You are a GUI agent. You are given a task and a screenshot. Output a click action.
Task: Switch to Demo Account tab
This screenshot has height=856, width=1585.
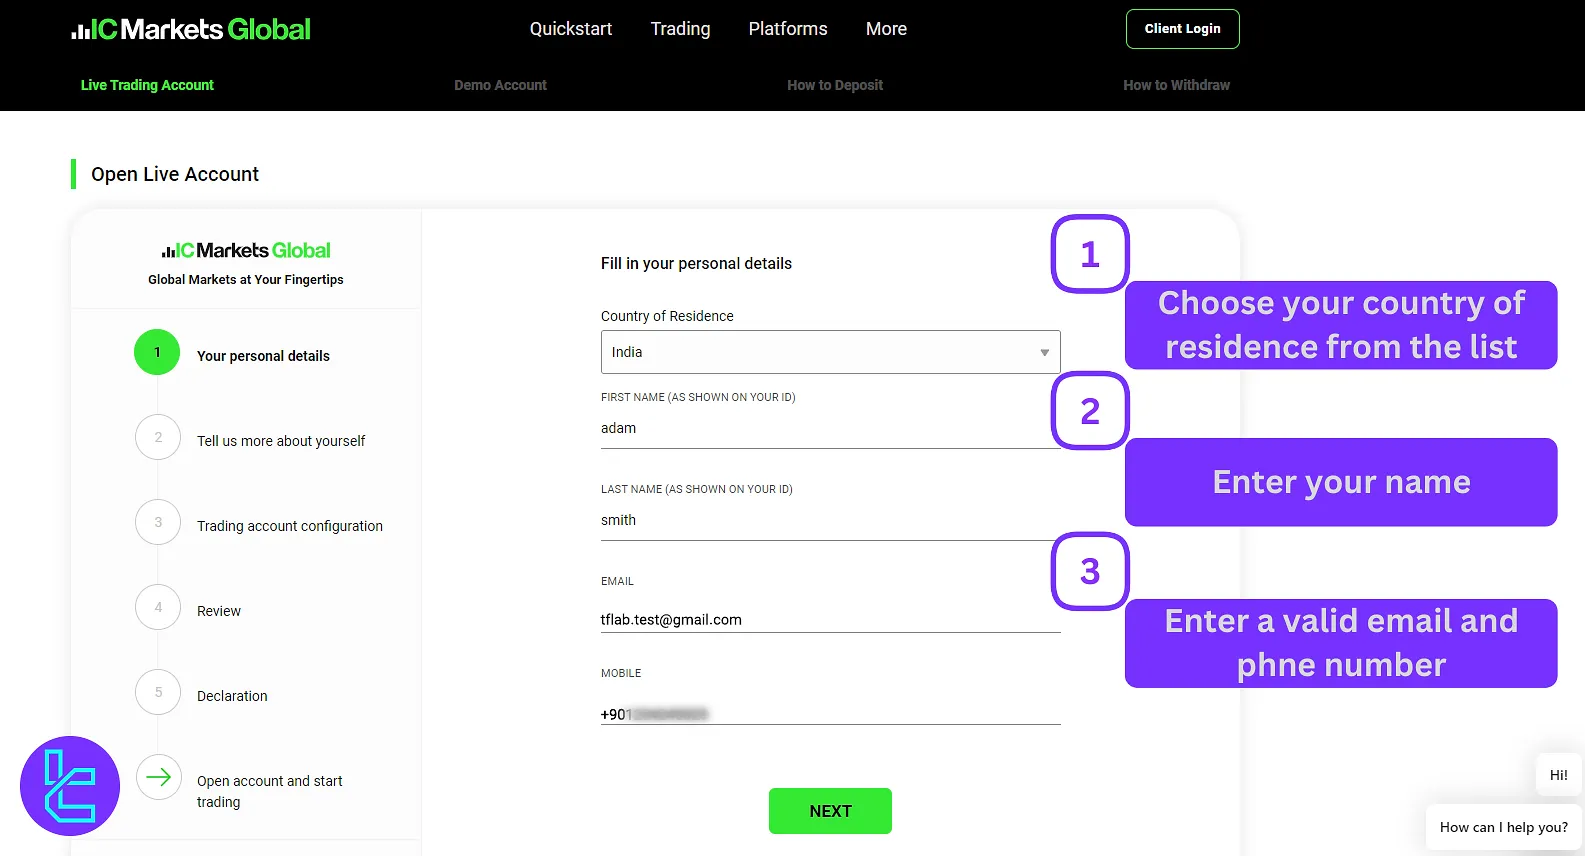[500, 85]
